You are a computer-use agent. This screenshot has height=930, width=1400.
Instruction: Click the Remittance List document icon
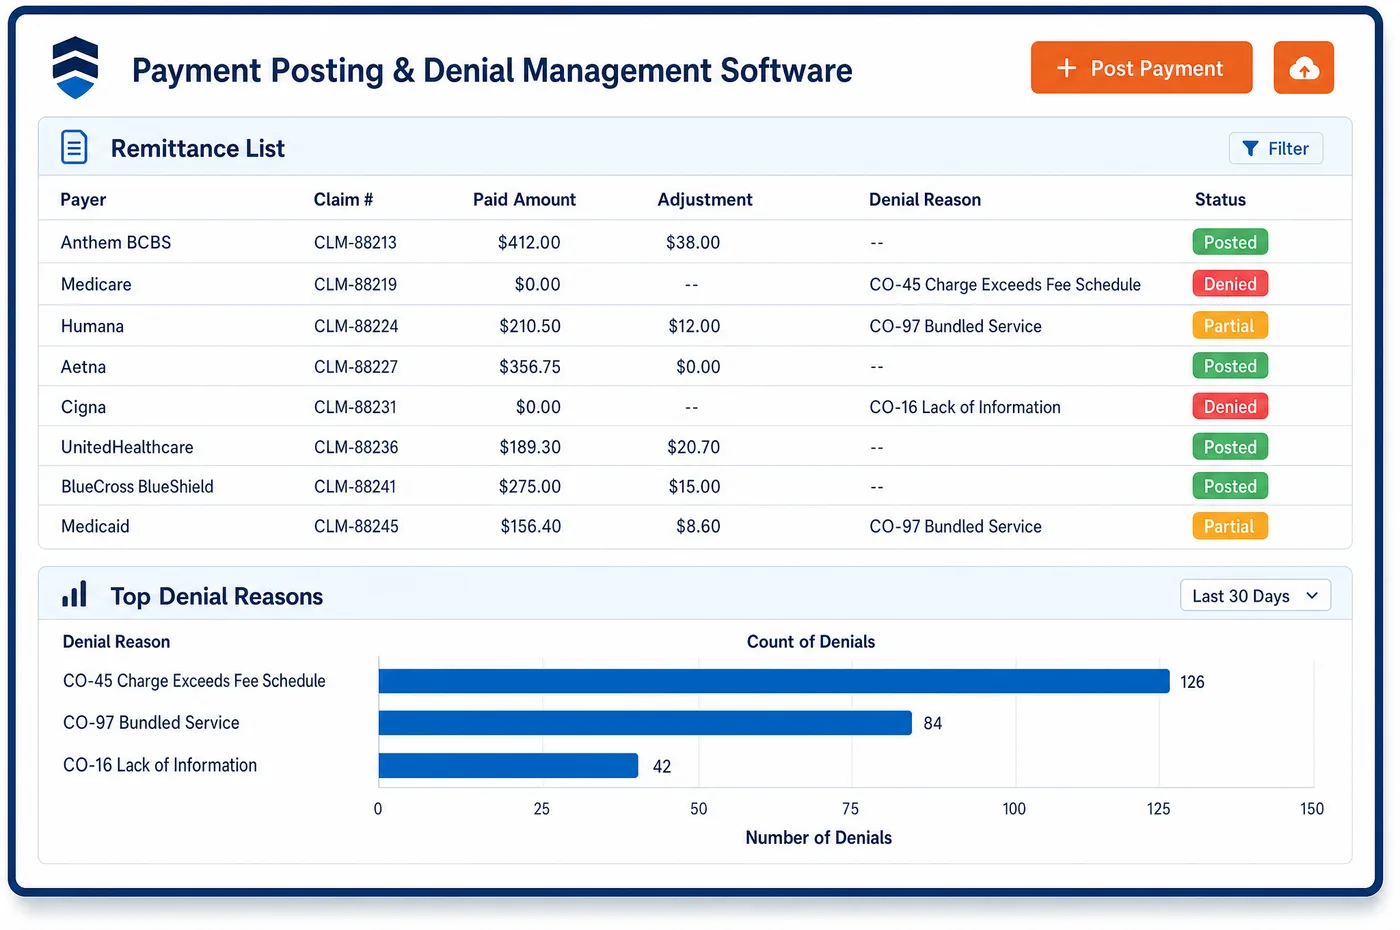pos(74,147)
